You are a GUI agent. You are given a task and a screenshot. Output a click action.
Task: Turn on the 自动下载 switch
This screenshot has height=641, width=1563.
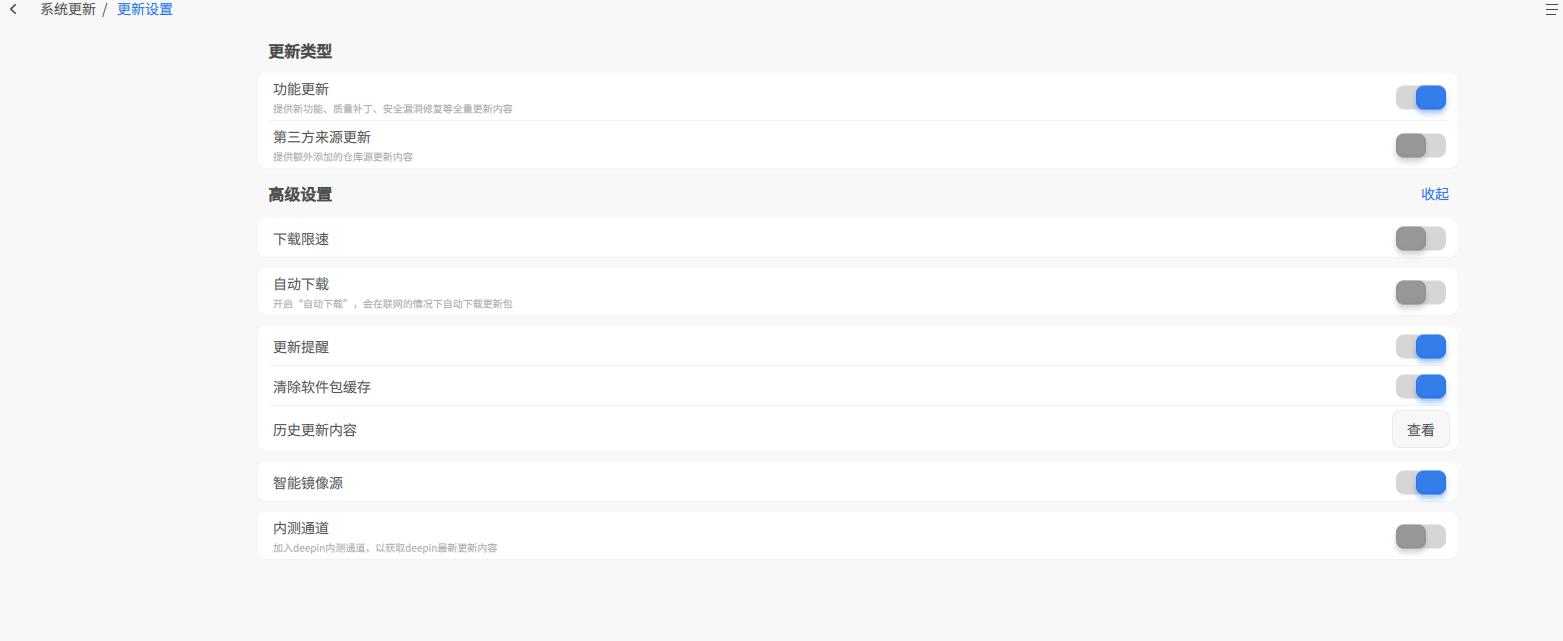[x=1420, y=292]
